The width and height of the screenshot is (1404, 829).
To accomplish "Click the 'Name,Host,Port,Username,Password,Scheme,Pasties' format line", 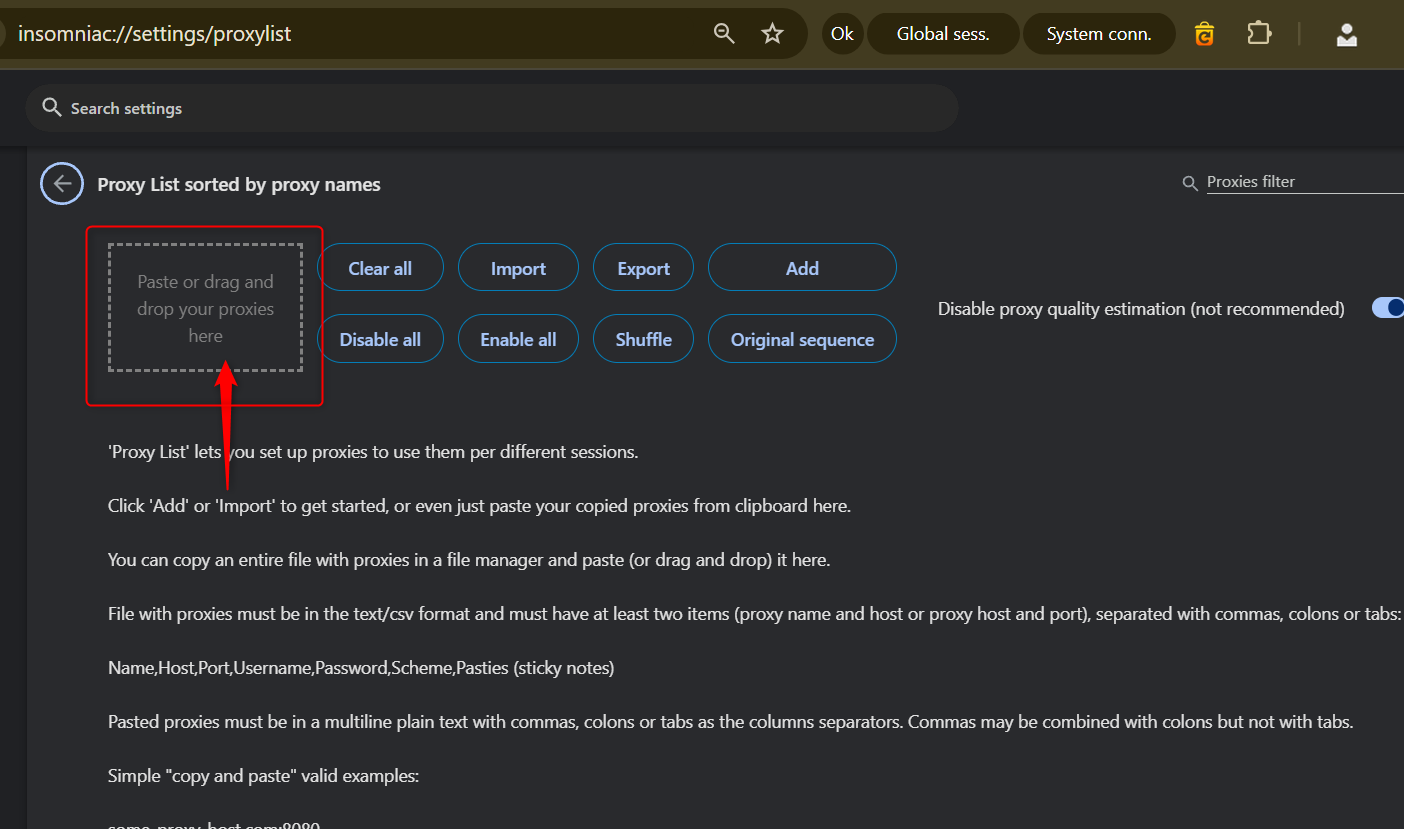I will 361,667.
